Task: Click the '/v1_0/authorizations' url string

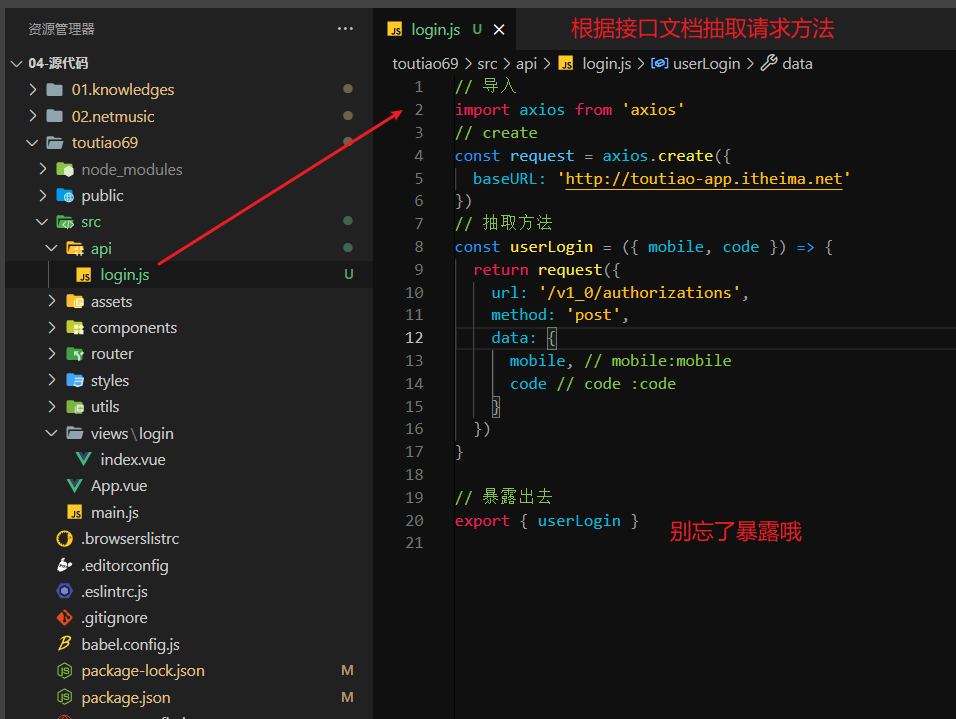Action: [640, 293]
